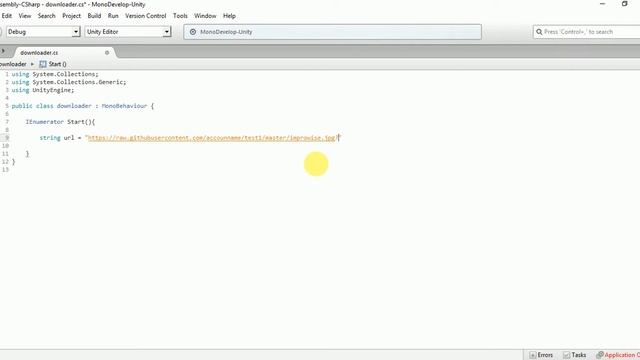
Task: Open the downloader class breadcrumb
Action: pos(13,64)
